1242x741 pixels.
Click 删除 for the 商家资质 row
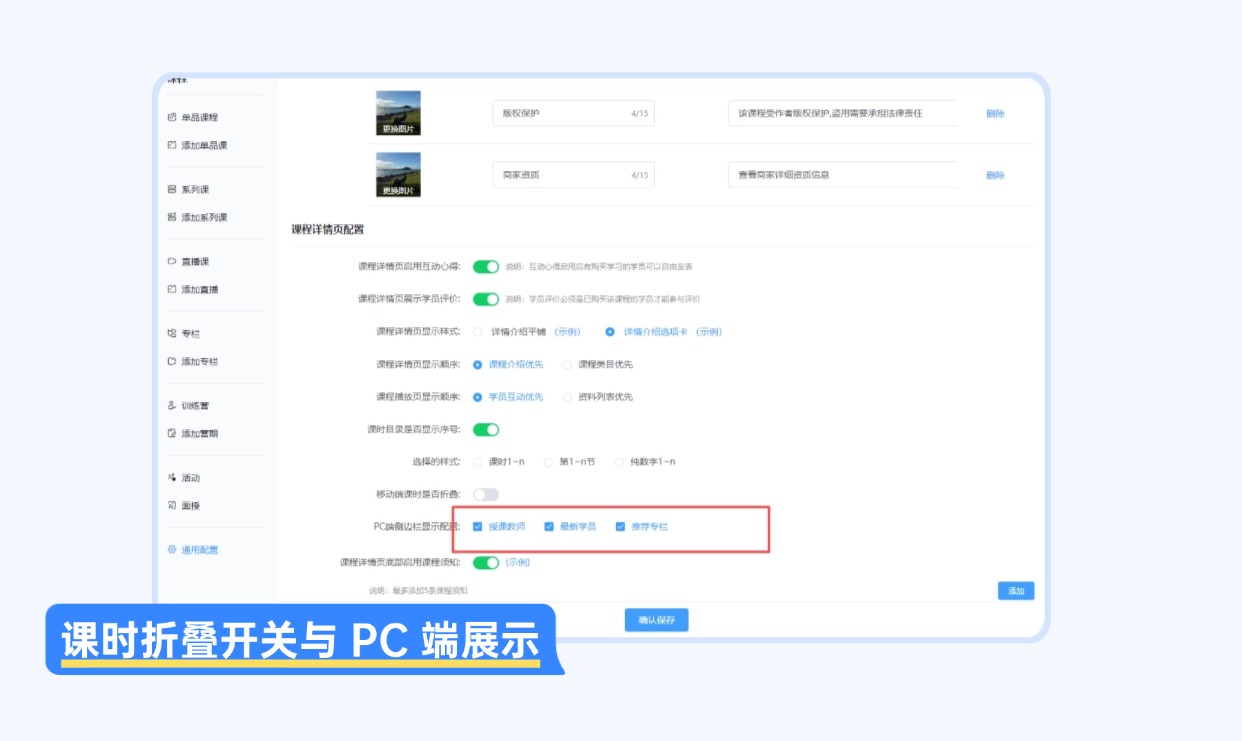tap(995, 176)
